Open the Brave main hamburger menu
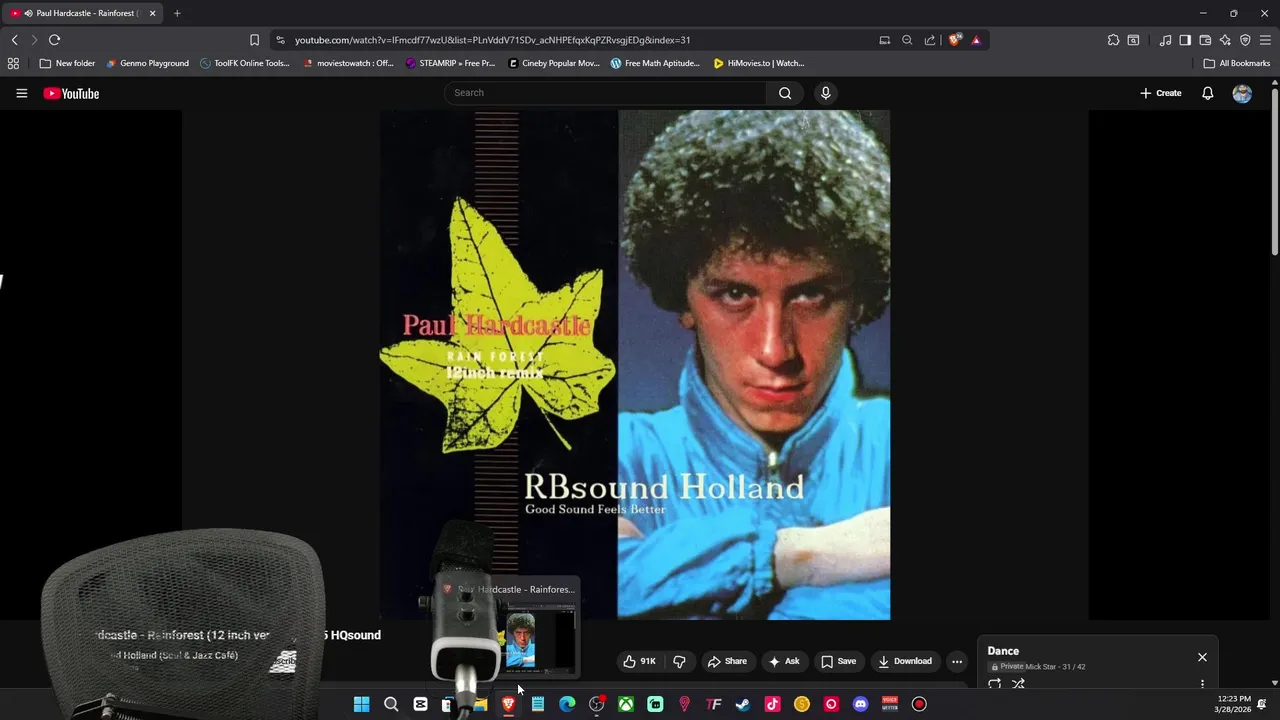The width and height of the screenshot is (1280, 720). coord(1265,40)
